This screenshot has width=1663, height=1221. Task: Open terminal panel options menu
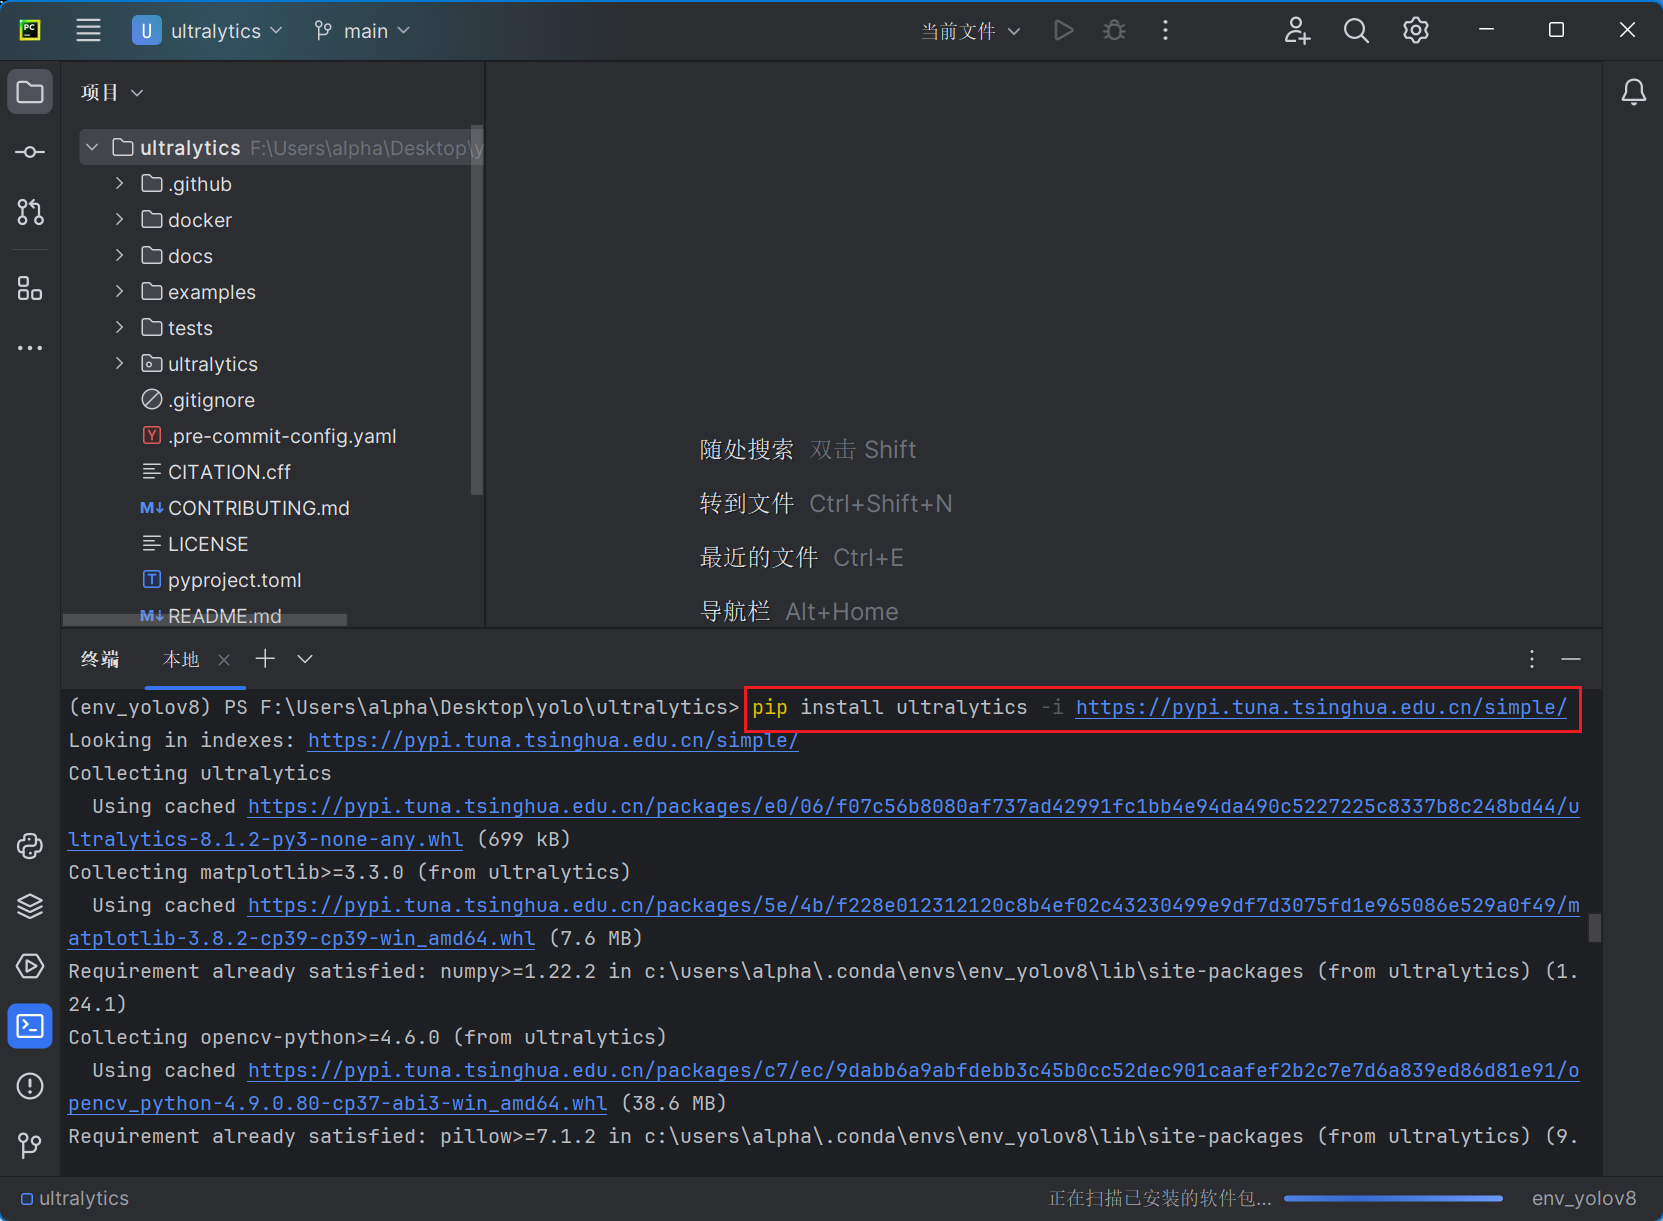tap(1532, 659)
